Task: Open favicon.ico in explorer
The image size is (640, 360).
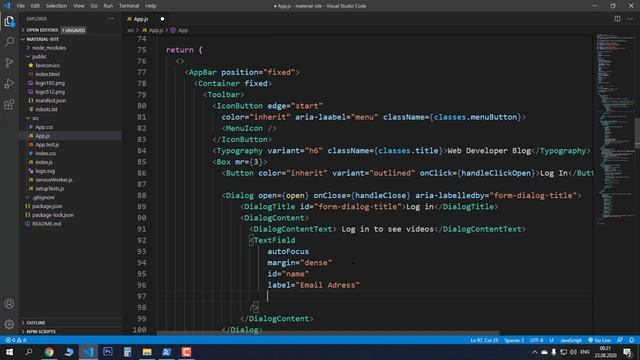Action: 47,65
